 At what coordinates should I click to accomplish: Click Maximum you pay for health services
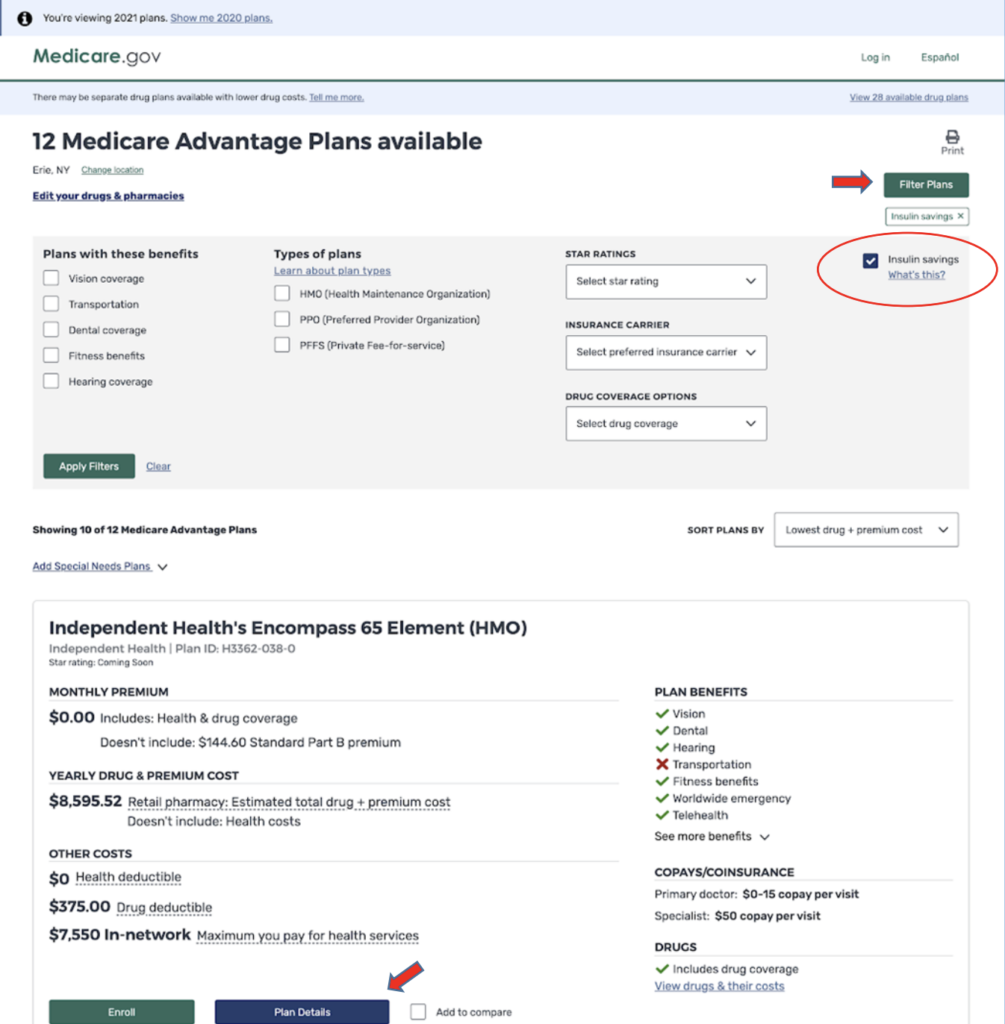click(x=308, y=936)
